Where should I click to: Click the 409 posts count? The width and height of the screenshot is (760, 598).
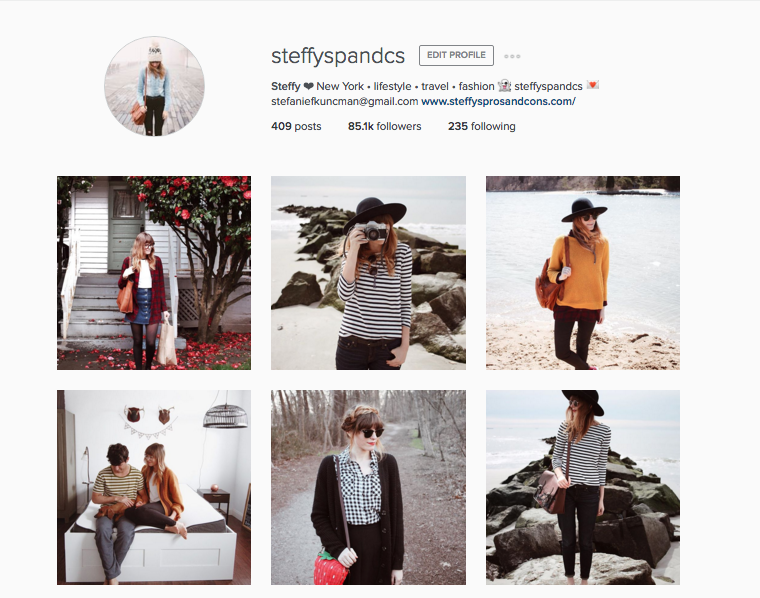click(296, 126)
